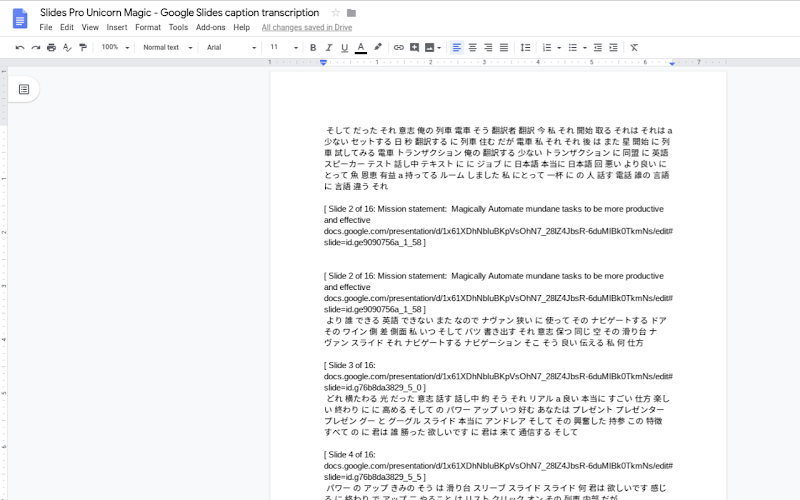Click the Slide 4 of 16 line
This screenshot has width=800, height=500.
point(349,455)
